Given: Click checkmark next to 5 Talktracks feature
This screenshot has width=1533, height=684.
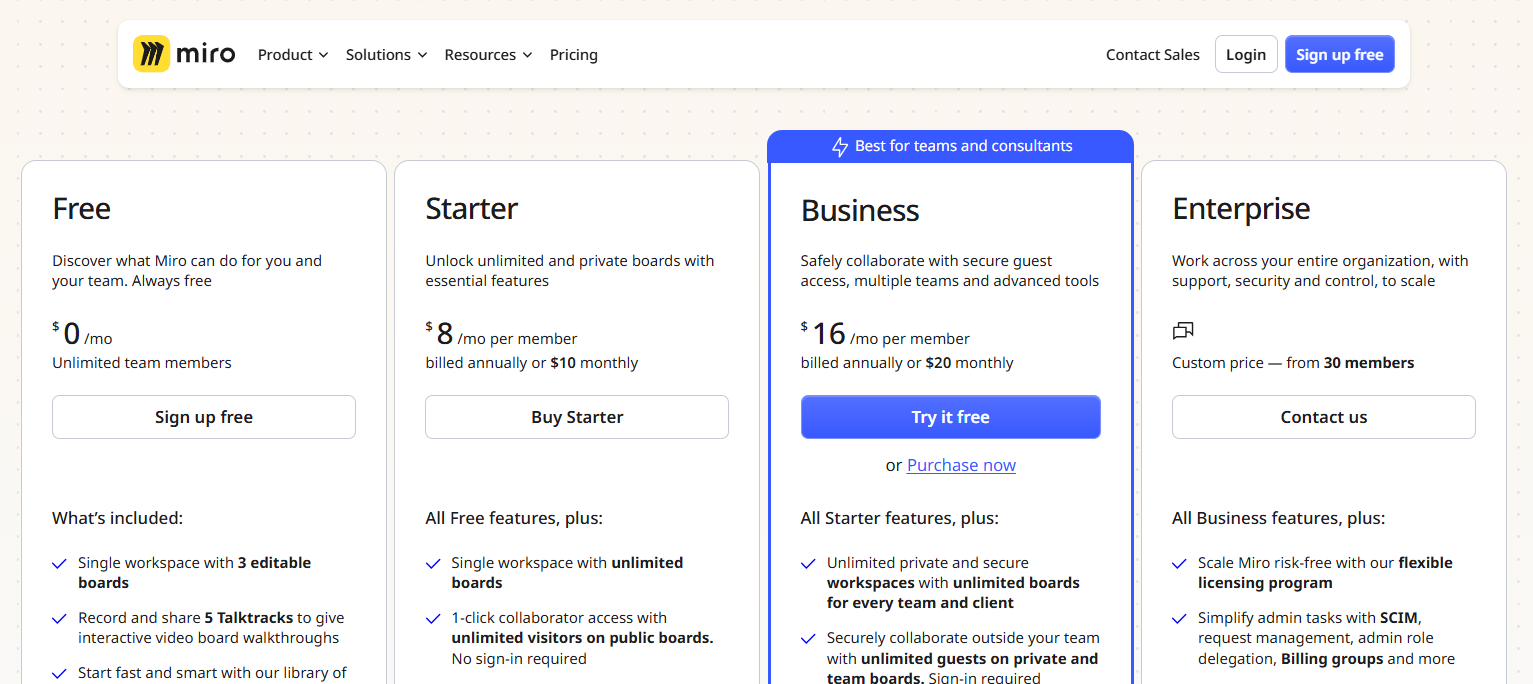Looking at the screenshot, I should 59,619.
